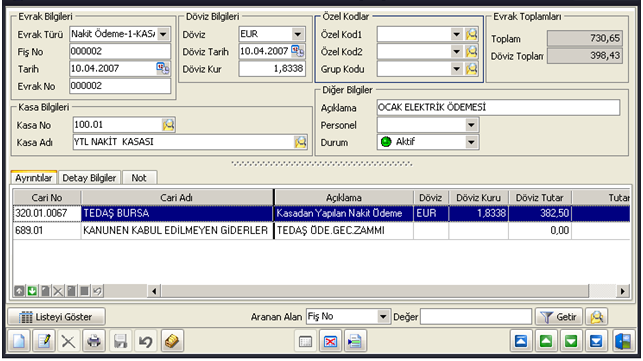The image size is (643, 361).
Task: Click the undo arrow icon in bottom toolbar
Action: click(146, 341)
